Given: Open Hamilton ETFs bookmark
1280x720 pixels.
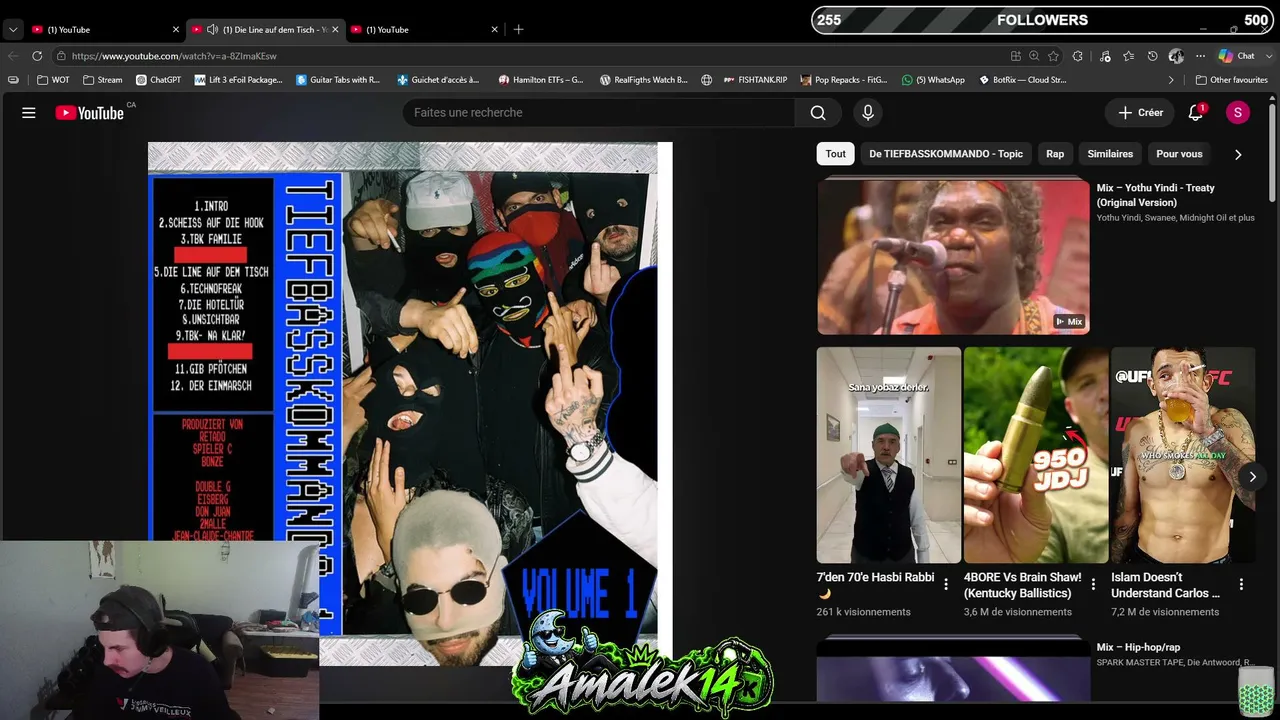Looking at the screenshot, I should click(x=541, y=80).
